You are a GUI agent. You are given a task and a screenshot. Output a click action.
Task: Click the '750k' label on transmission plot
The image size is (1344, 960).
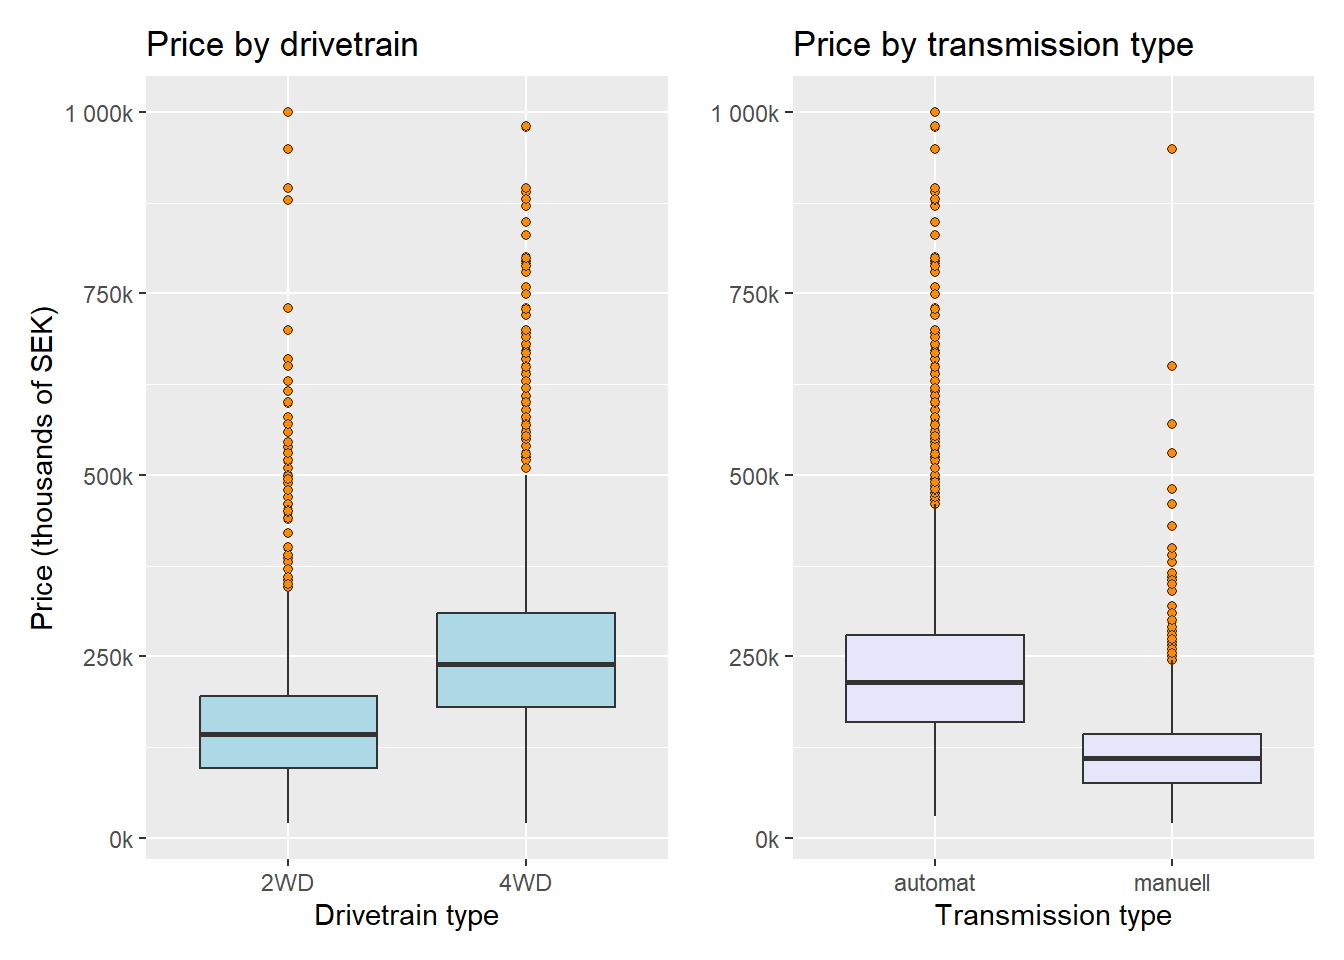tap(754, 295)
